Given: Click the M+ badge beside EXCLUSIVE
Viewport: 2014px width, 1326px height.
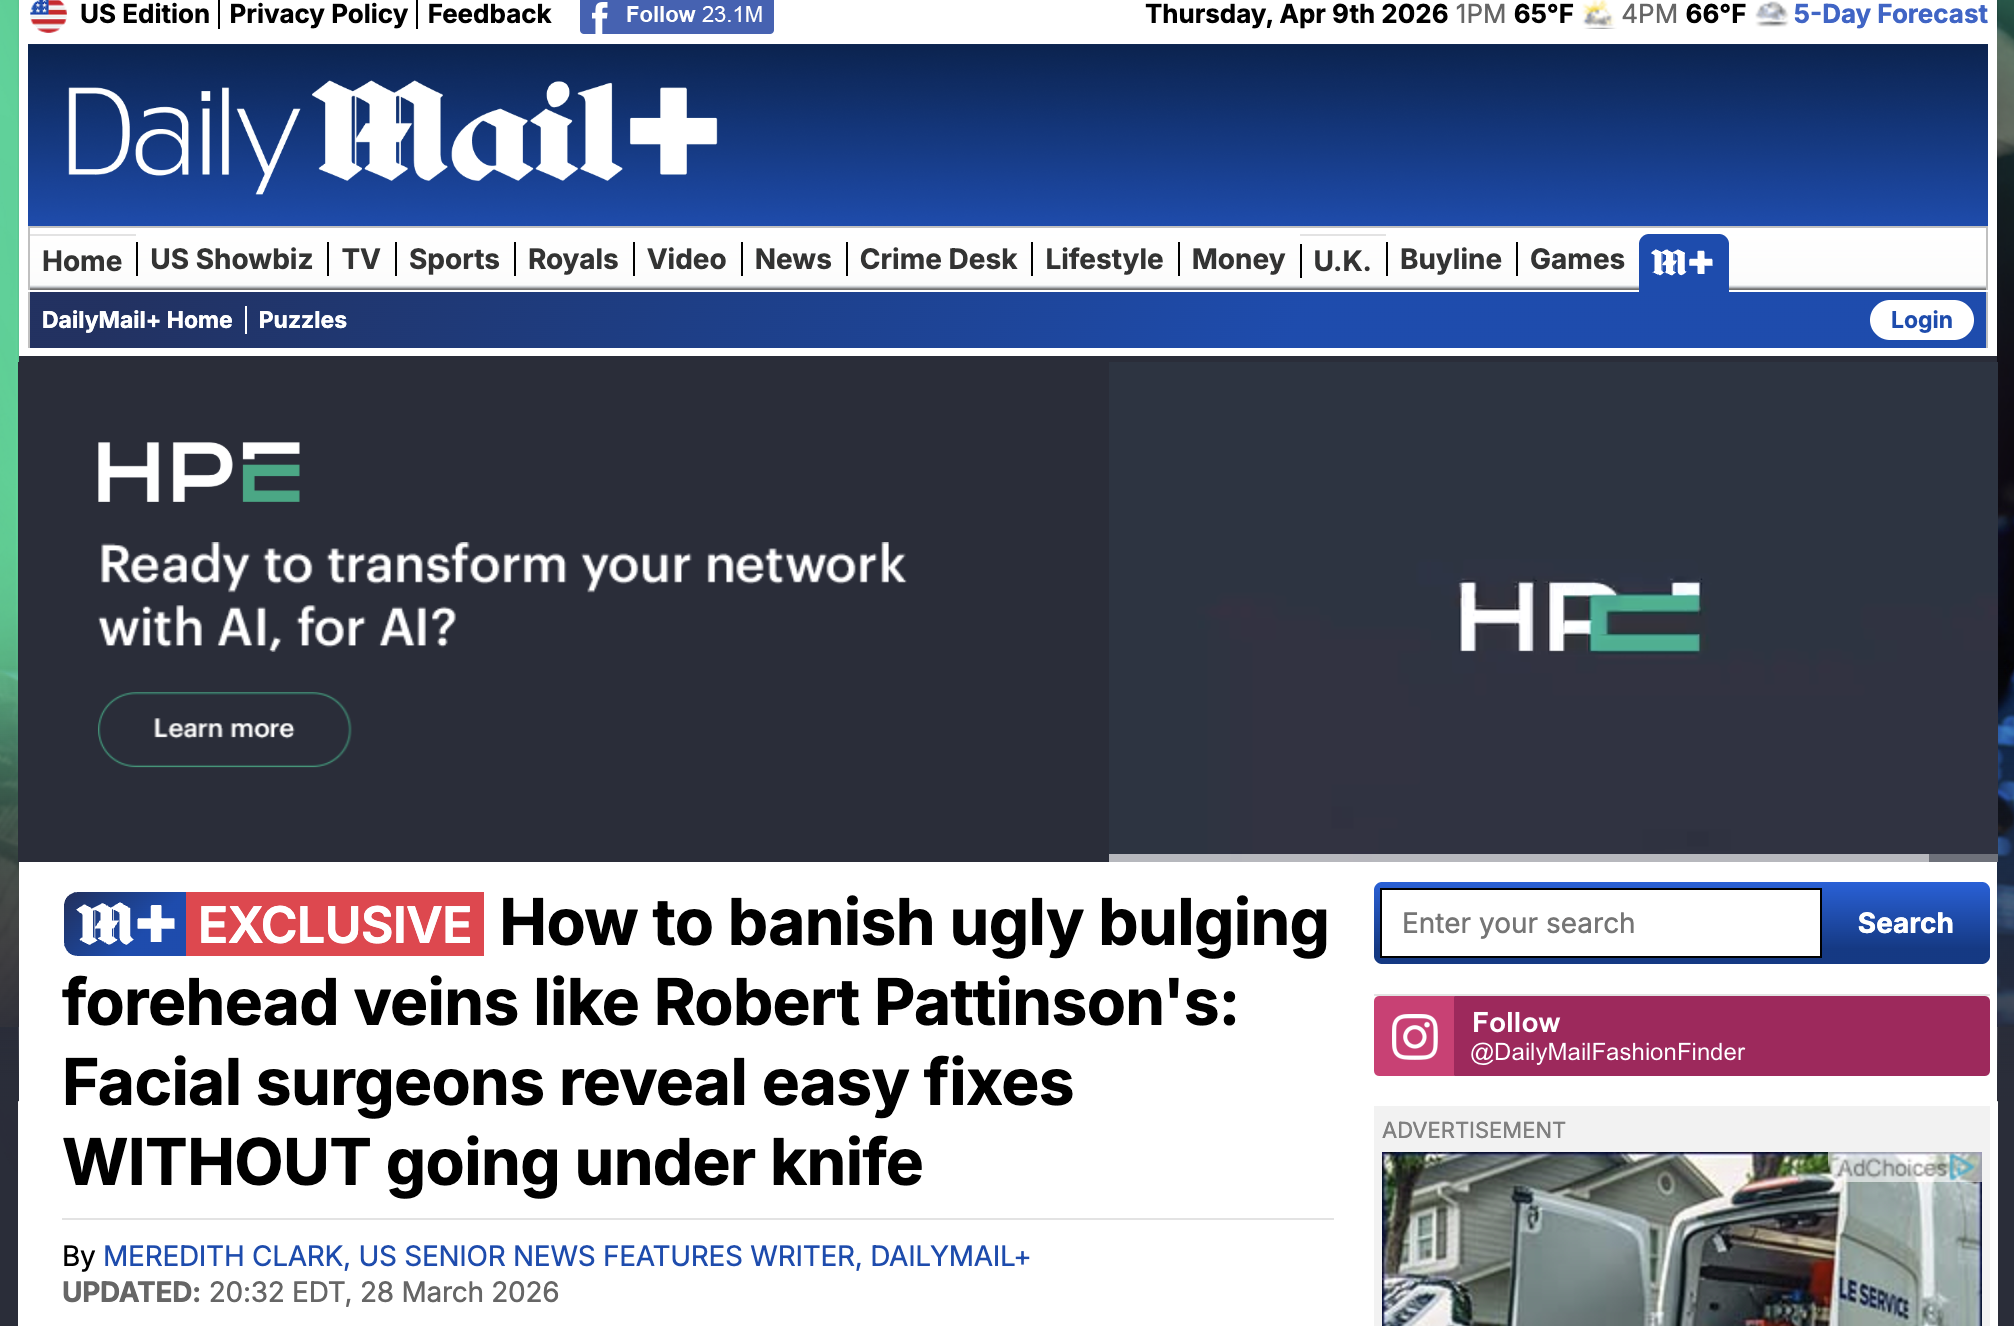Looking at the screenshot, I should click(x=125, y=924).
